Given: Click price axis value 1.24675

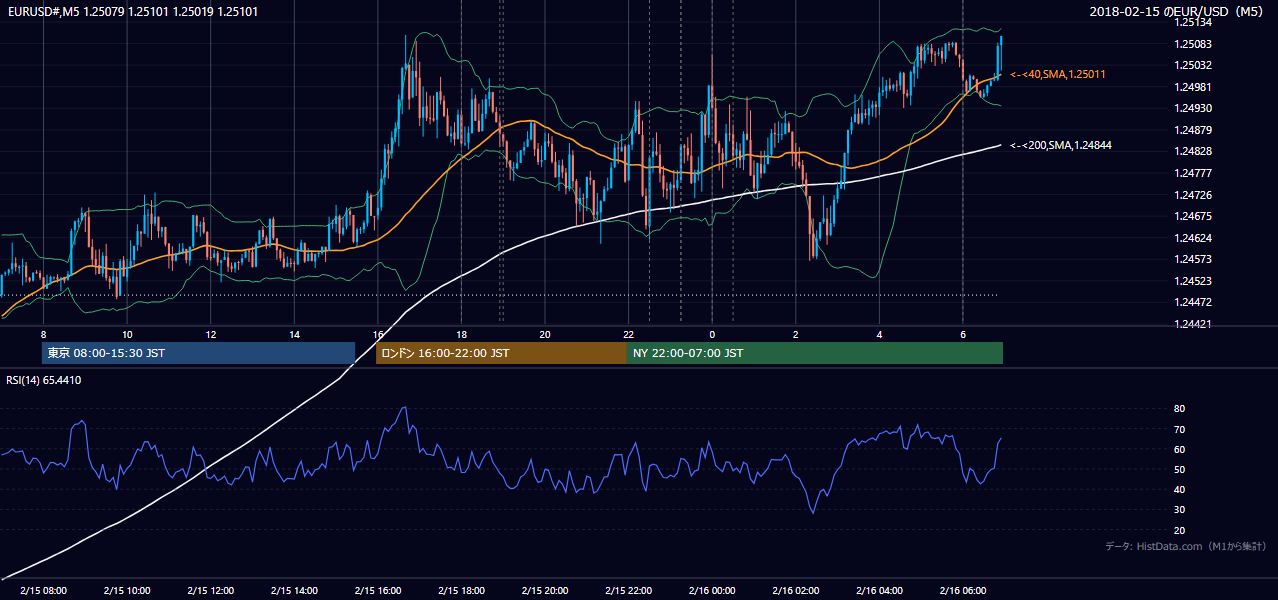Looking at the screenshot, I should (1195, 216).
